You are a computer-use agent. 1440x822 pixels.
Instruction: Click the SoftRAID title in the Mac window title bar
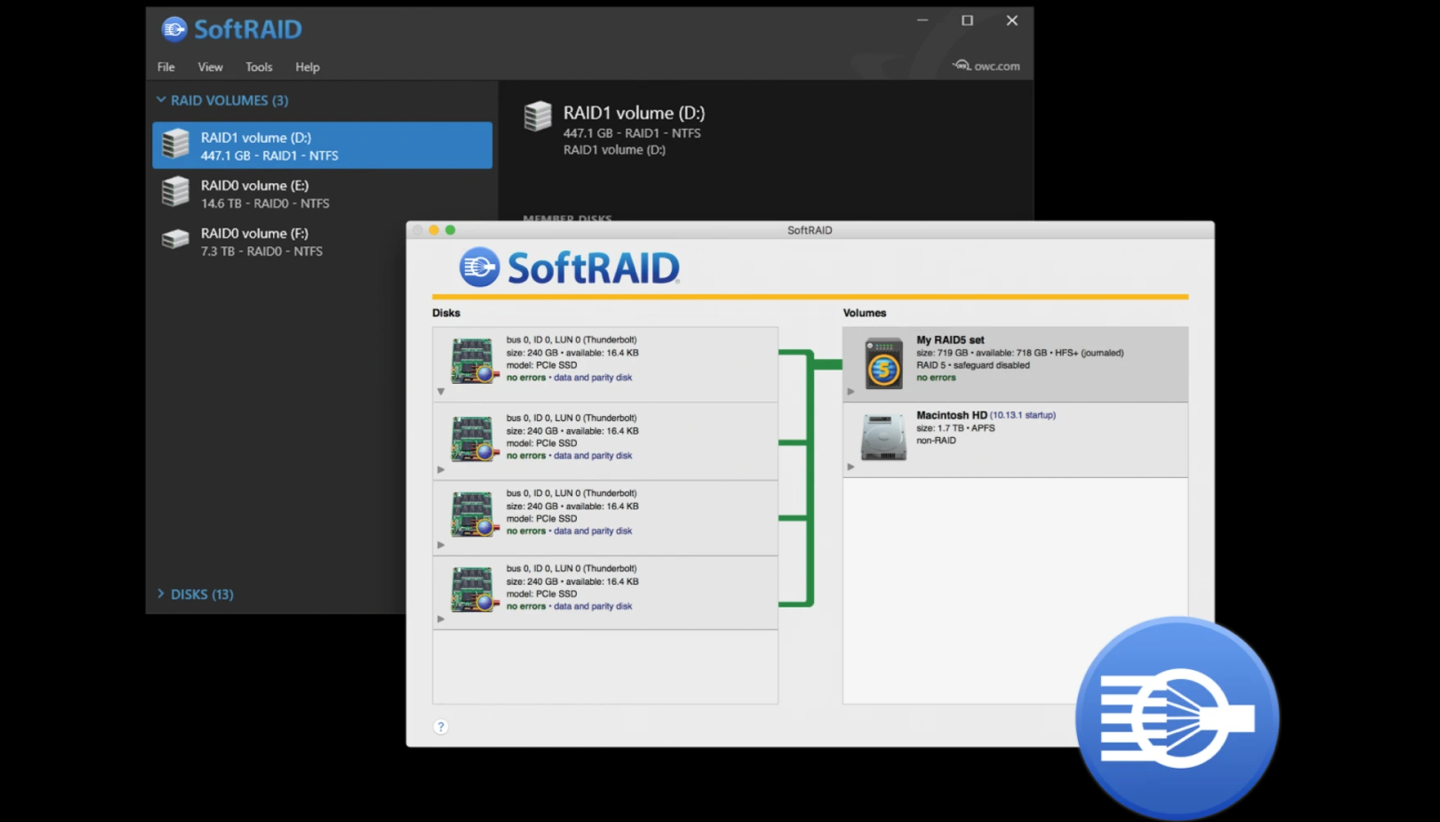pyautogui.click(x=810, y=230)
